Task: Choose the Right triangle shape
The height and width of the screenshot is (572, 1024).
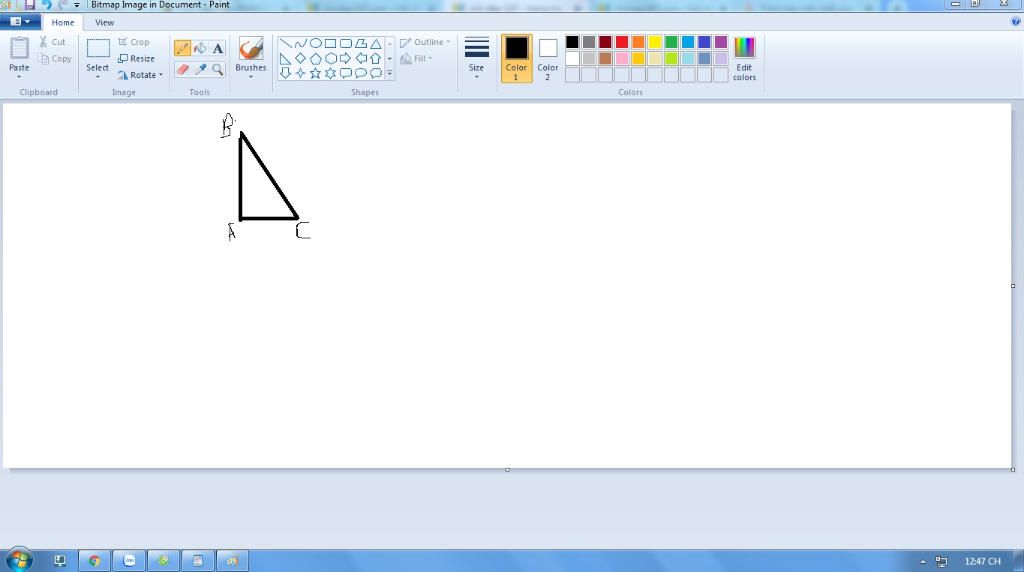Action: tap(285, 59)
